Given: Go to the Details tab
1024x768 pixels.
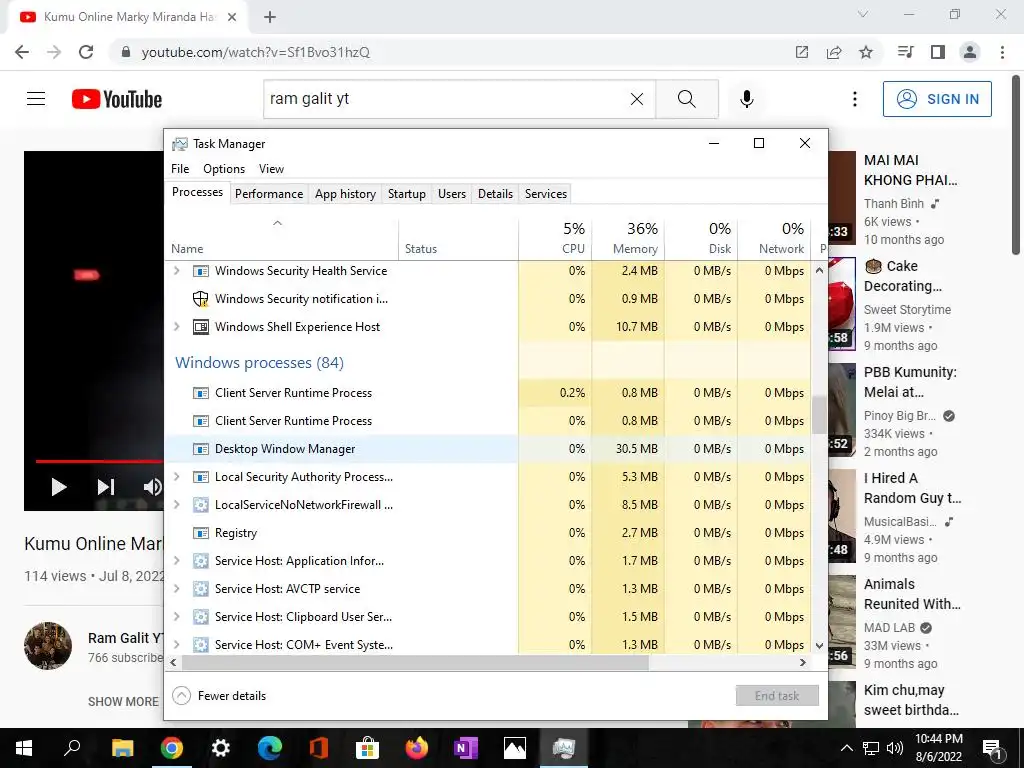Looking at the screenshot, I should tap(495, 194).
